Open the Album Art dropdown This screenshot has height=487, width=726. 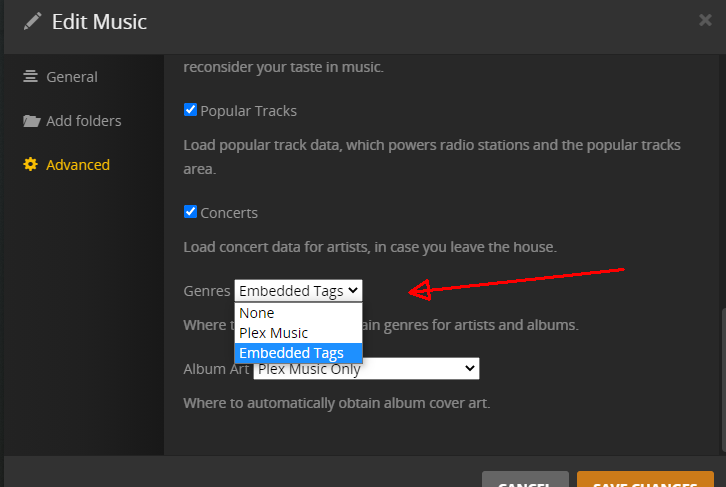pyautogui.click(x=366, y=369)
